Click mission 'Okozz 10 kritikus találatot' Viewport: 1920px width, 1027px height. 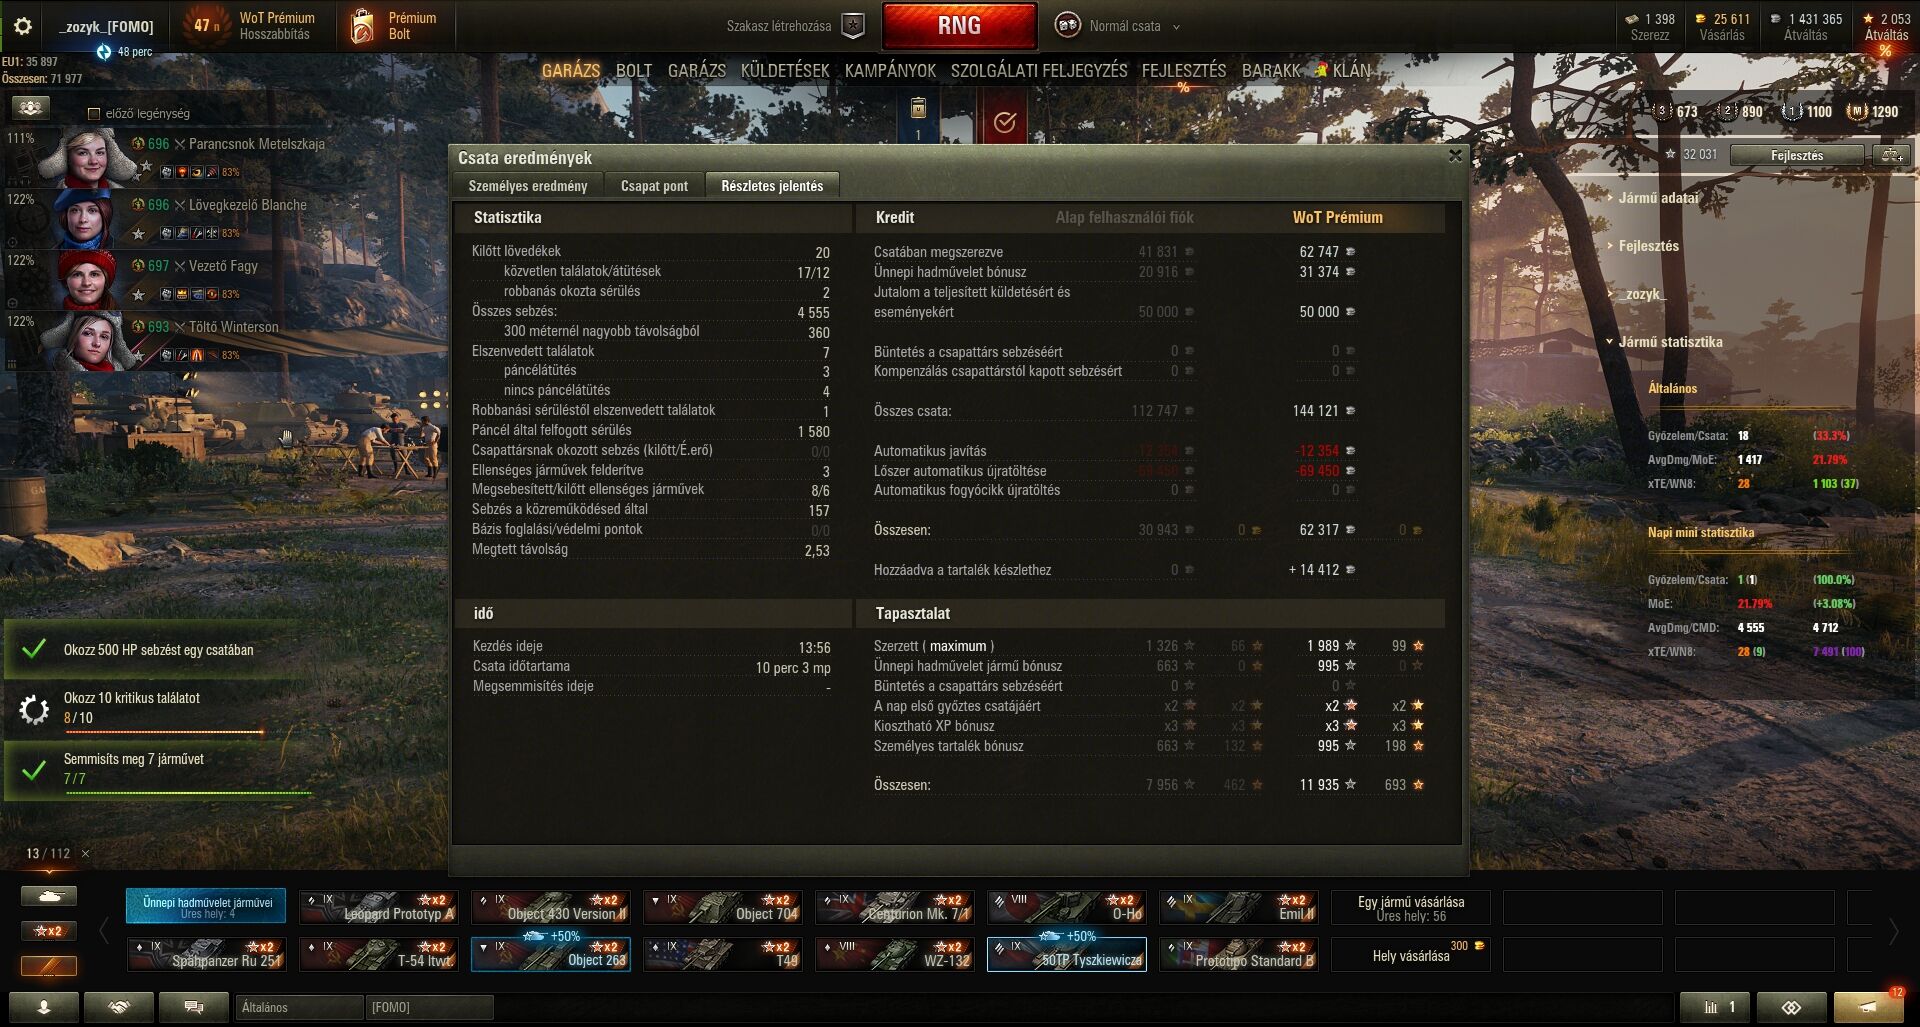pos(160,708)
